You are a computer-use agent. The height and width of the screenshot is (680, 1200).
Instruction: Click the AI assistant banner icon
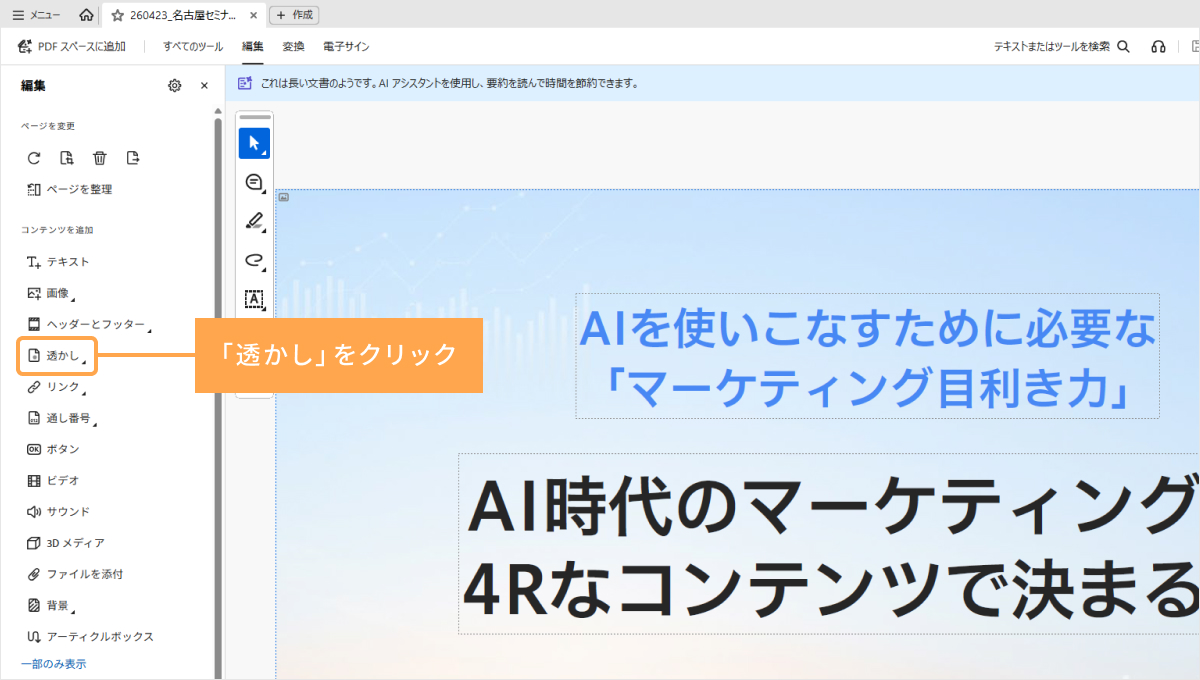coord(245,83)
